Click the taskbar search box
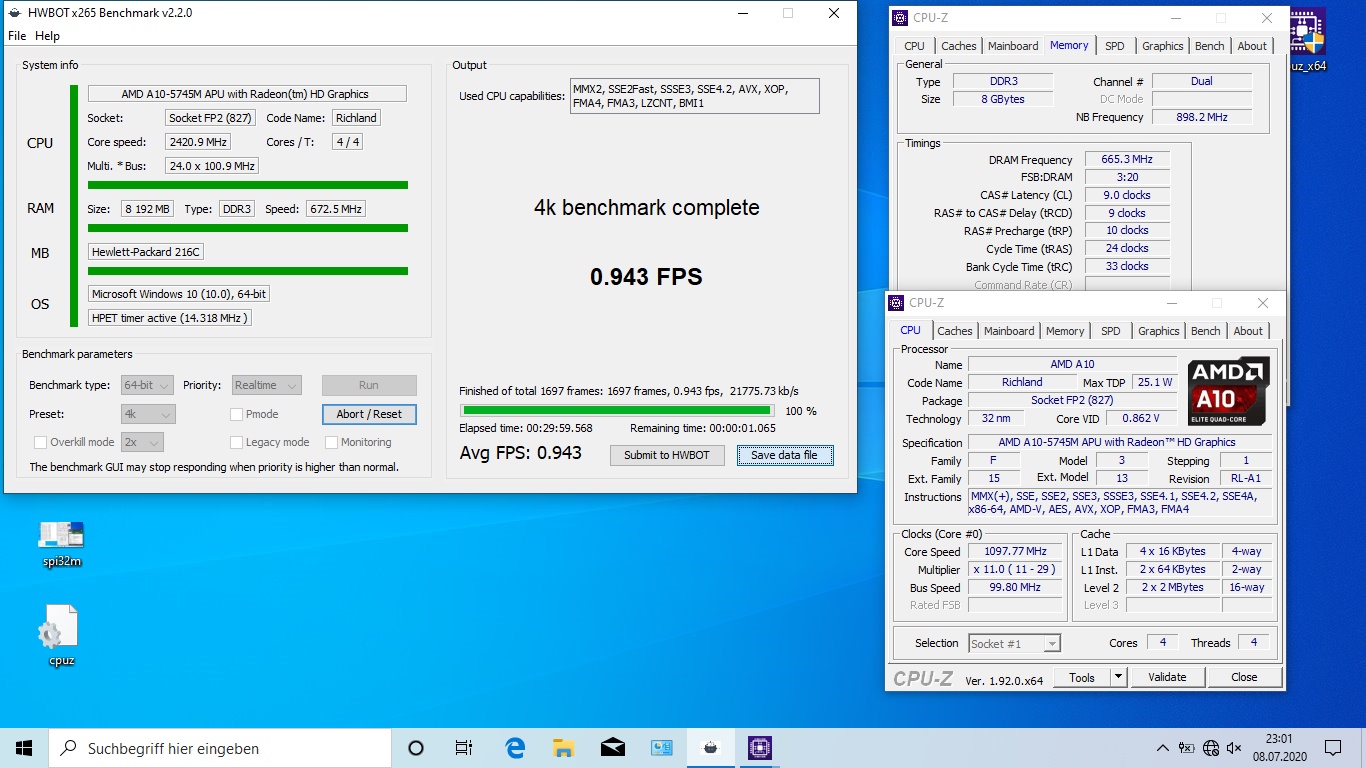 (x=220, y=748)
